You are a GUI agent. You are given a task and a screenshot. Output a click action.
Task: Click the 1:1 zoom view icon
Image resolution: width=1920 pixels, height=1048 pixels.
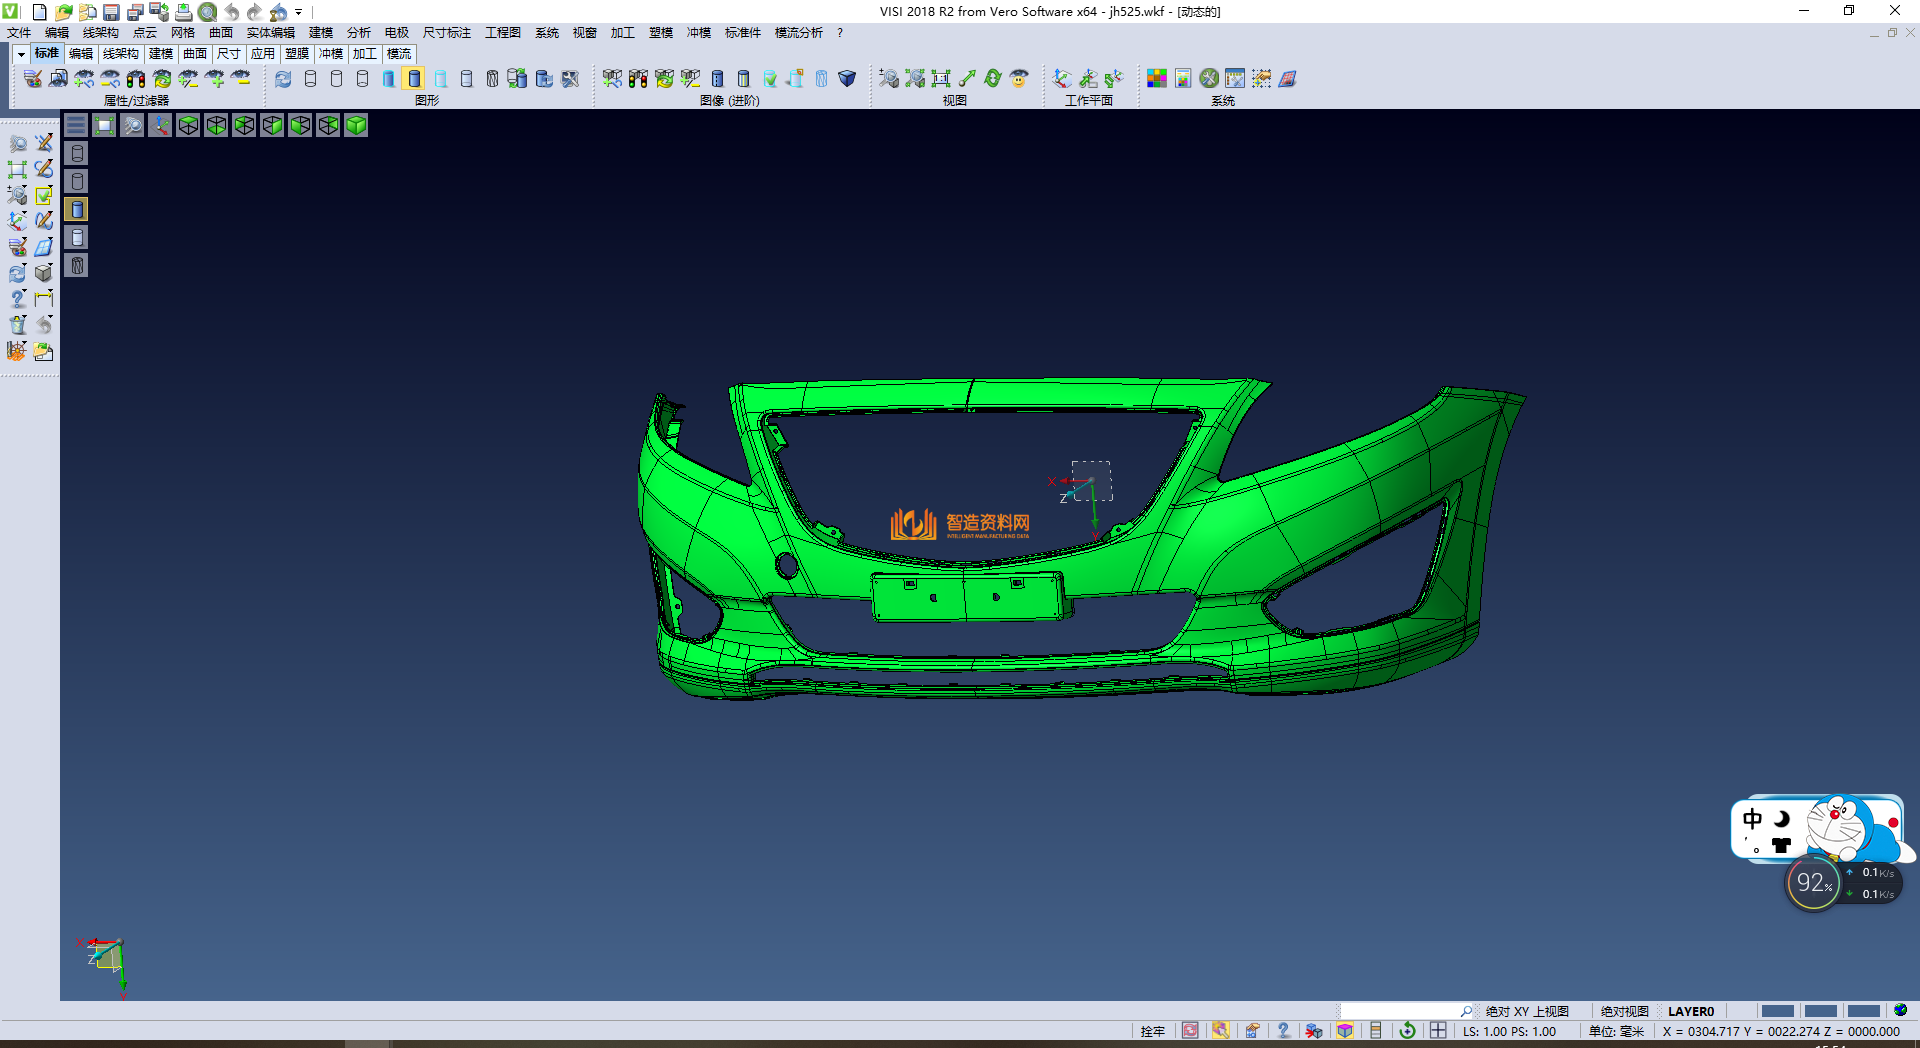(941, 79)
